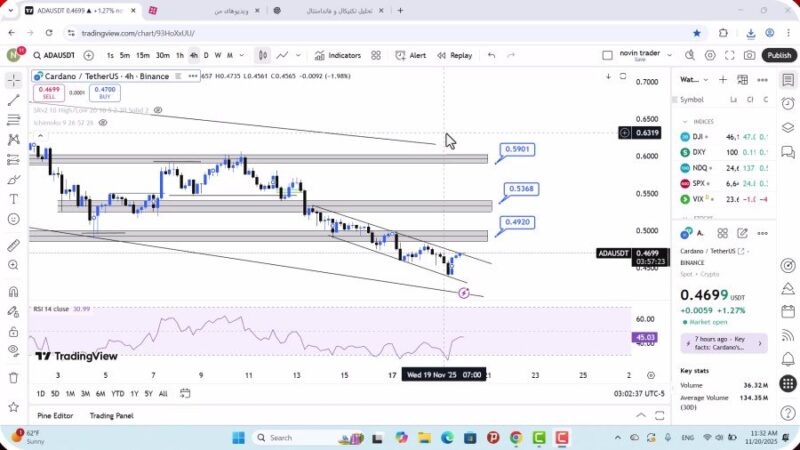
Task: Select the trend line drawing tool
Action: (14, 100)
